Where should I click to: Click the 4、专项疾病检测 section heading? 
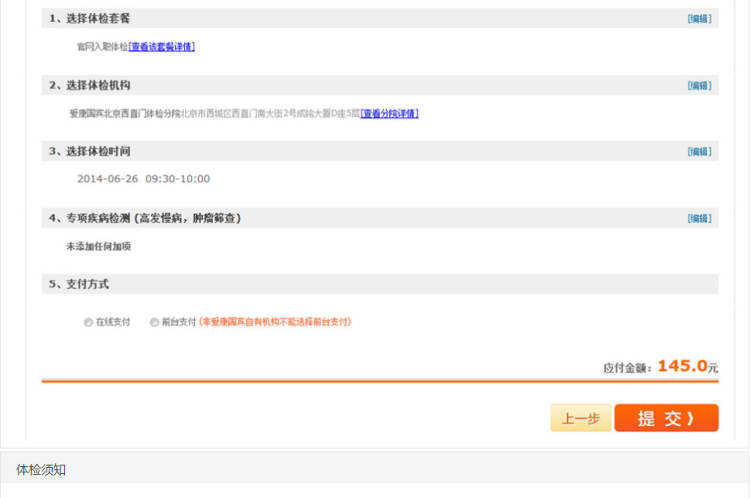145,218
